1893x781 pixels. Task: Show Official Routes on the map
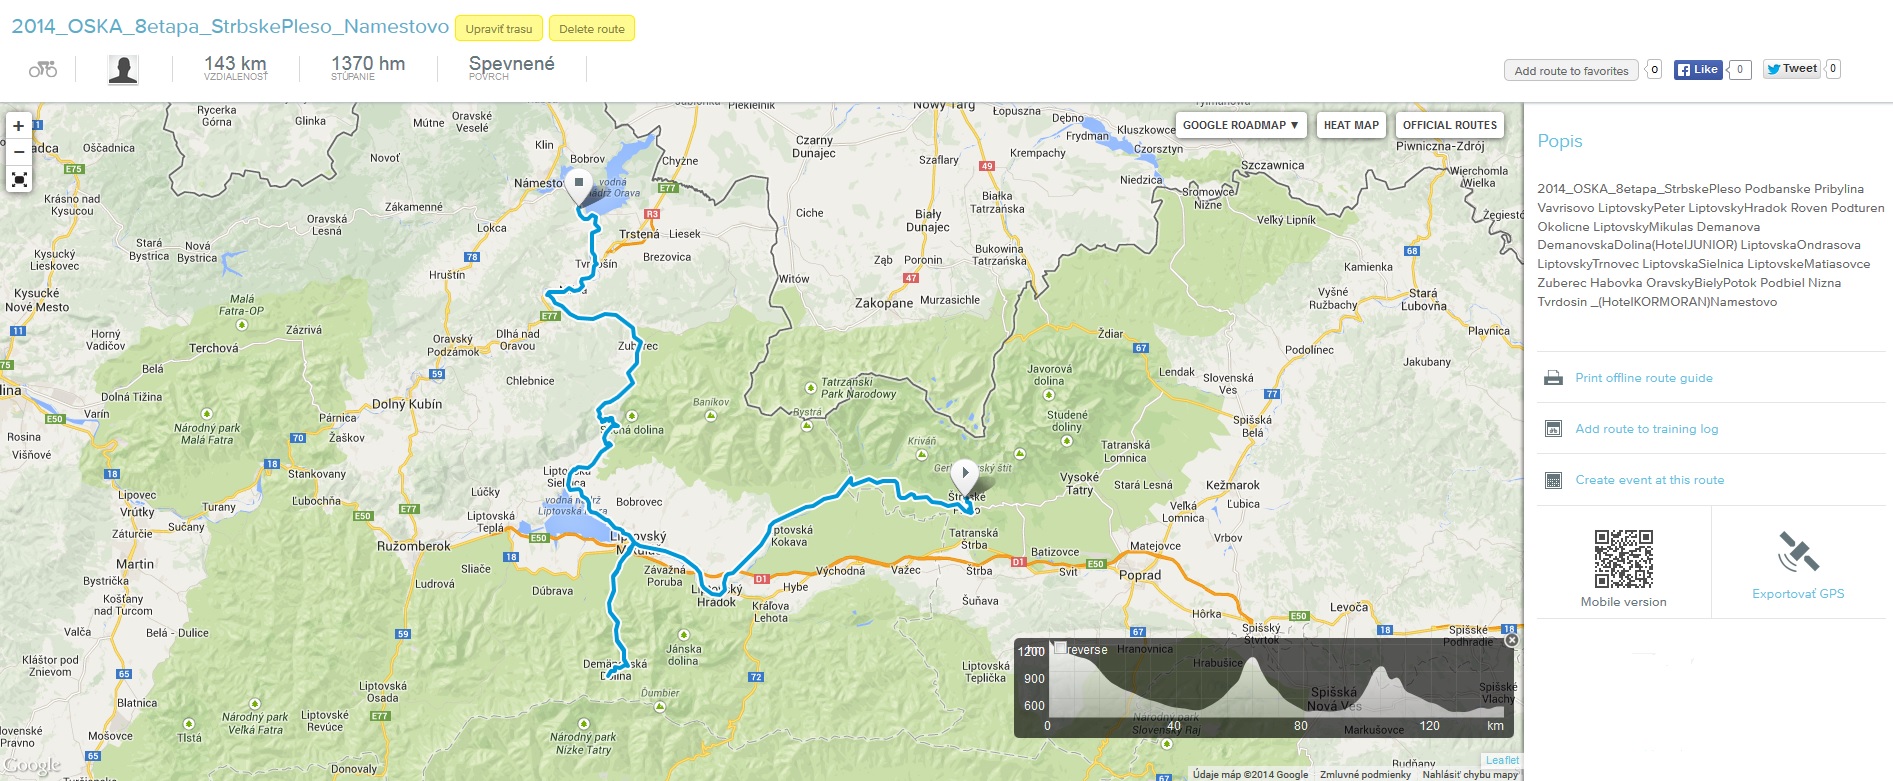click(1450, 125)
